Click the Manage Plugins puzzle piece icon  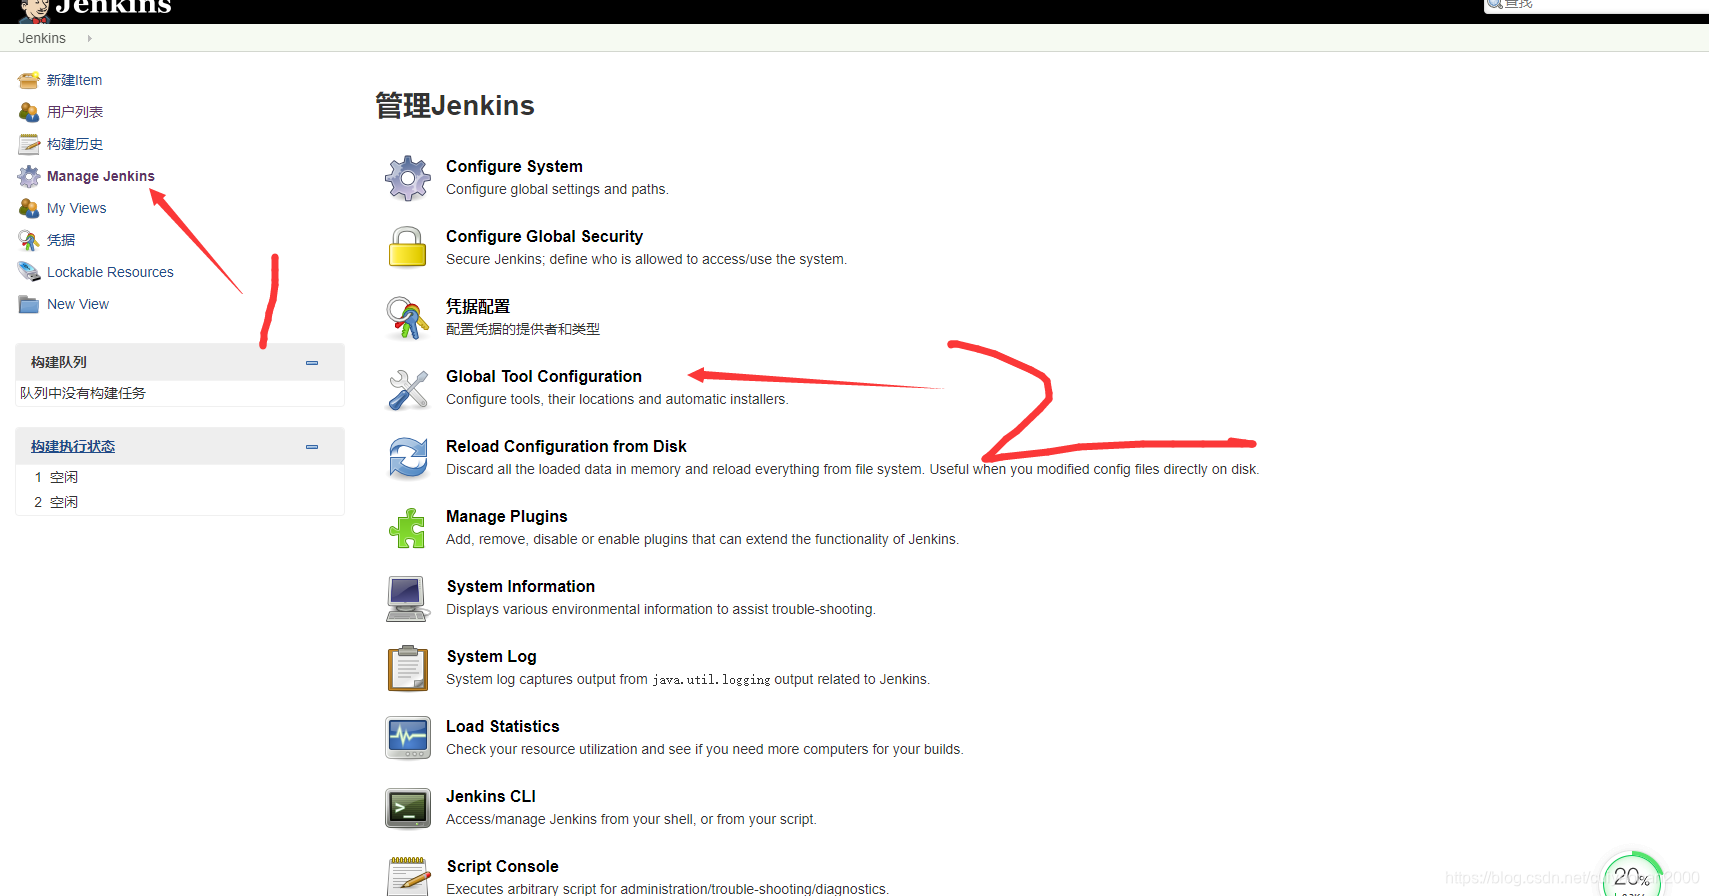point(408,529)
